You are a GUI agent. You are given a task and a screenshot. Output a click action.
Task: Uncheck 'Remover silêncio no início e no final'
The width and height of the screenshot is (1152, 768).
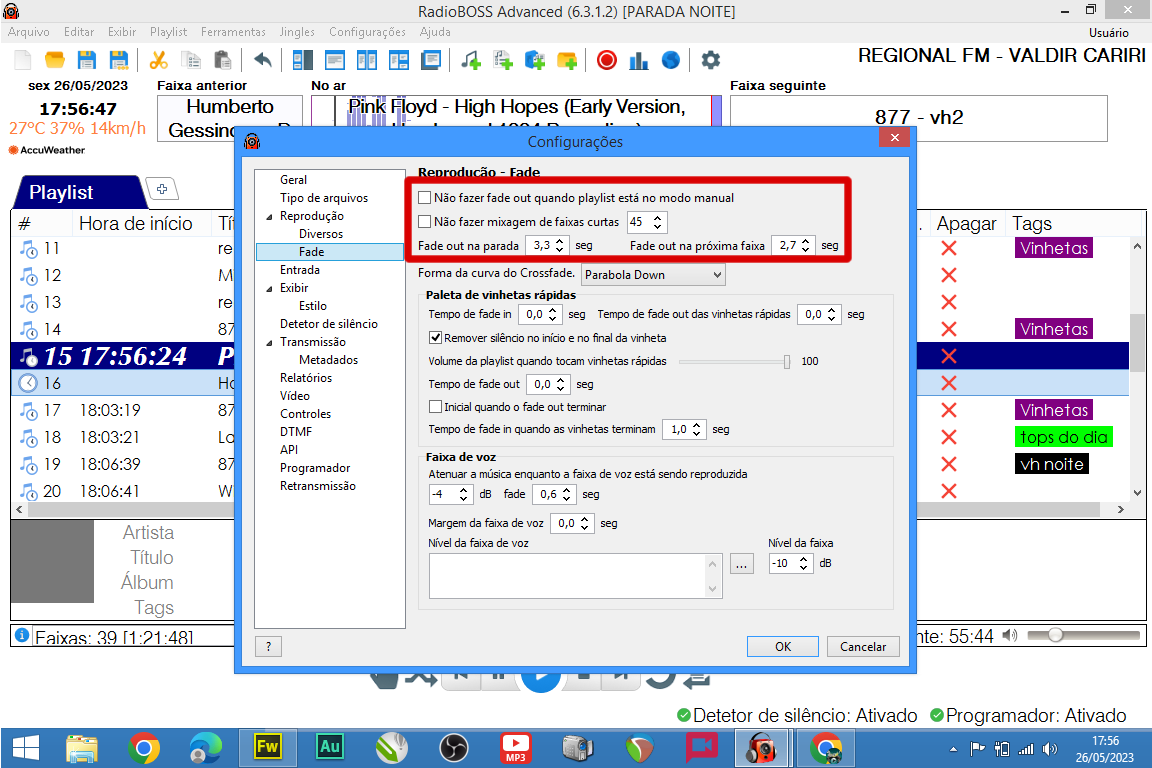(x=436, y=337)
